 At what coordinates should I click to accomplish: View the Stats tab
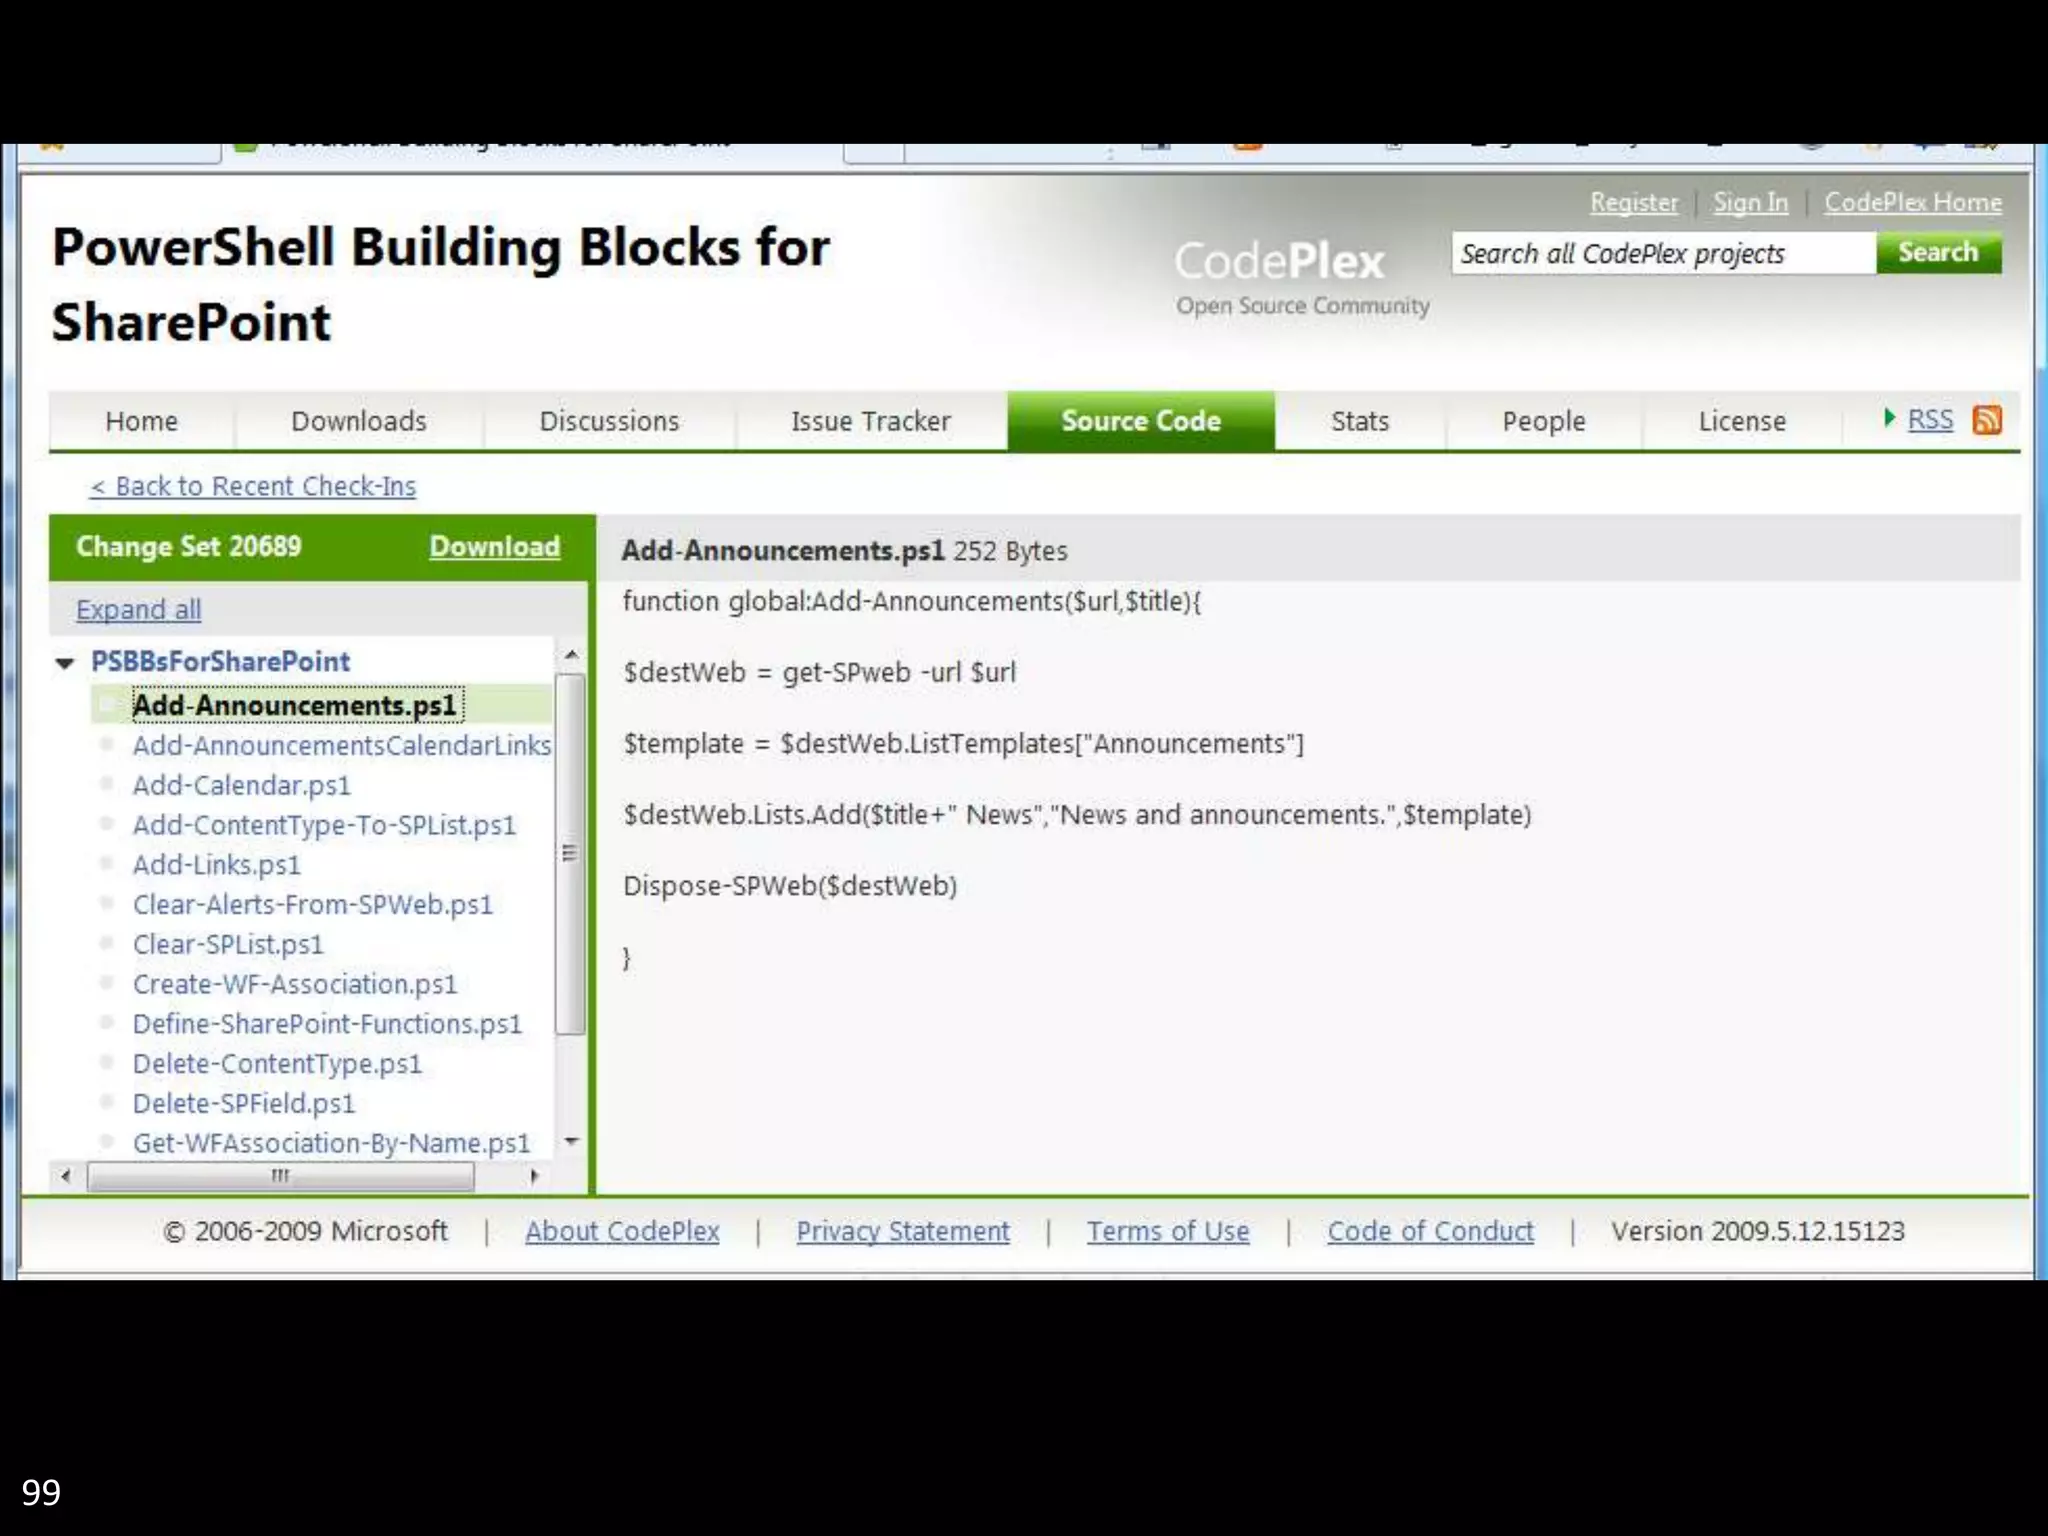click(x=1360, y=421)
